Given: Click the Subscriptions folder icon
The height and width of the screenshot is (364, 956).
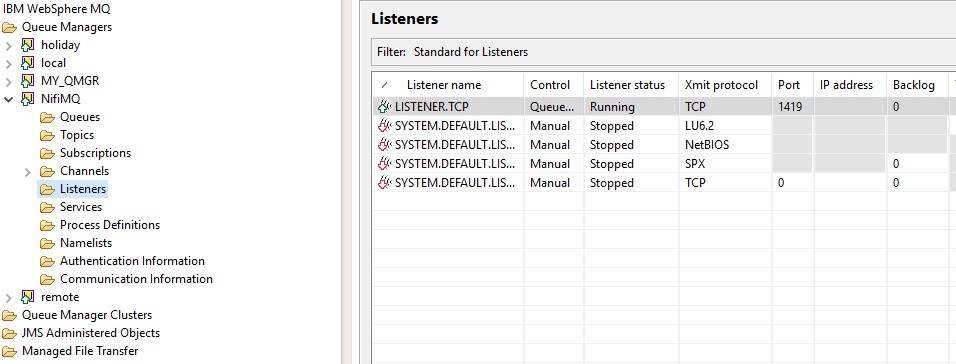Looking at the screenshot, I should pyautogui.click(x=47, y=153).
